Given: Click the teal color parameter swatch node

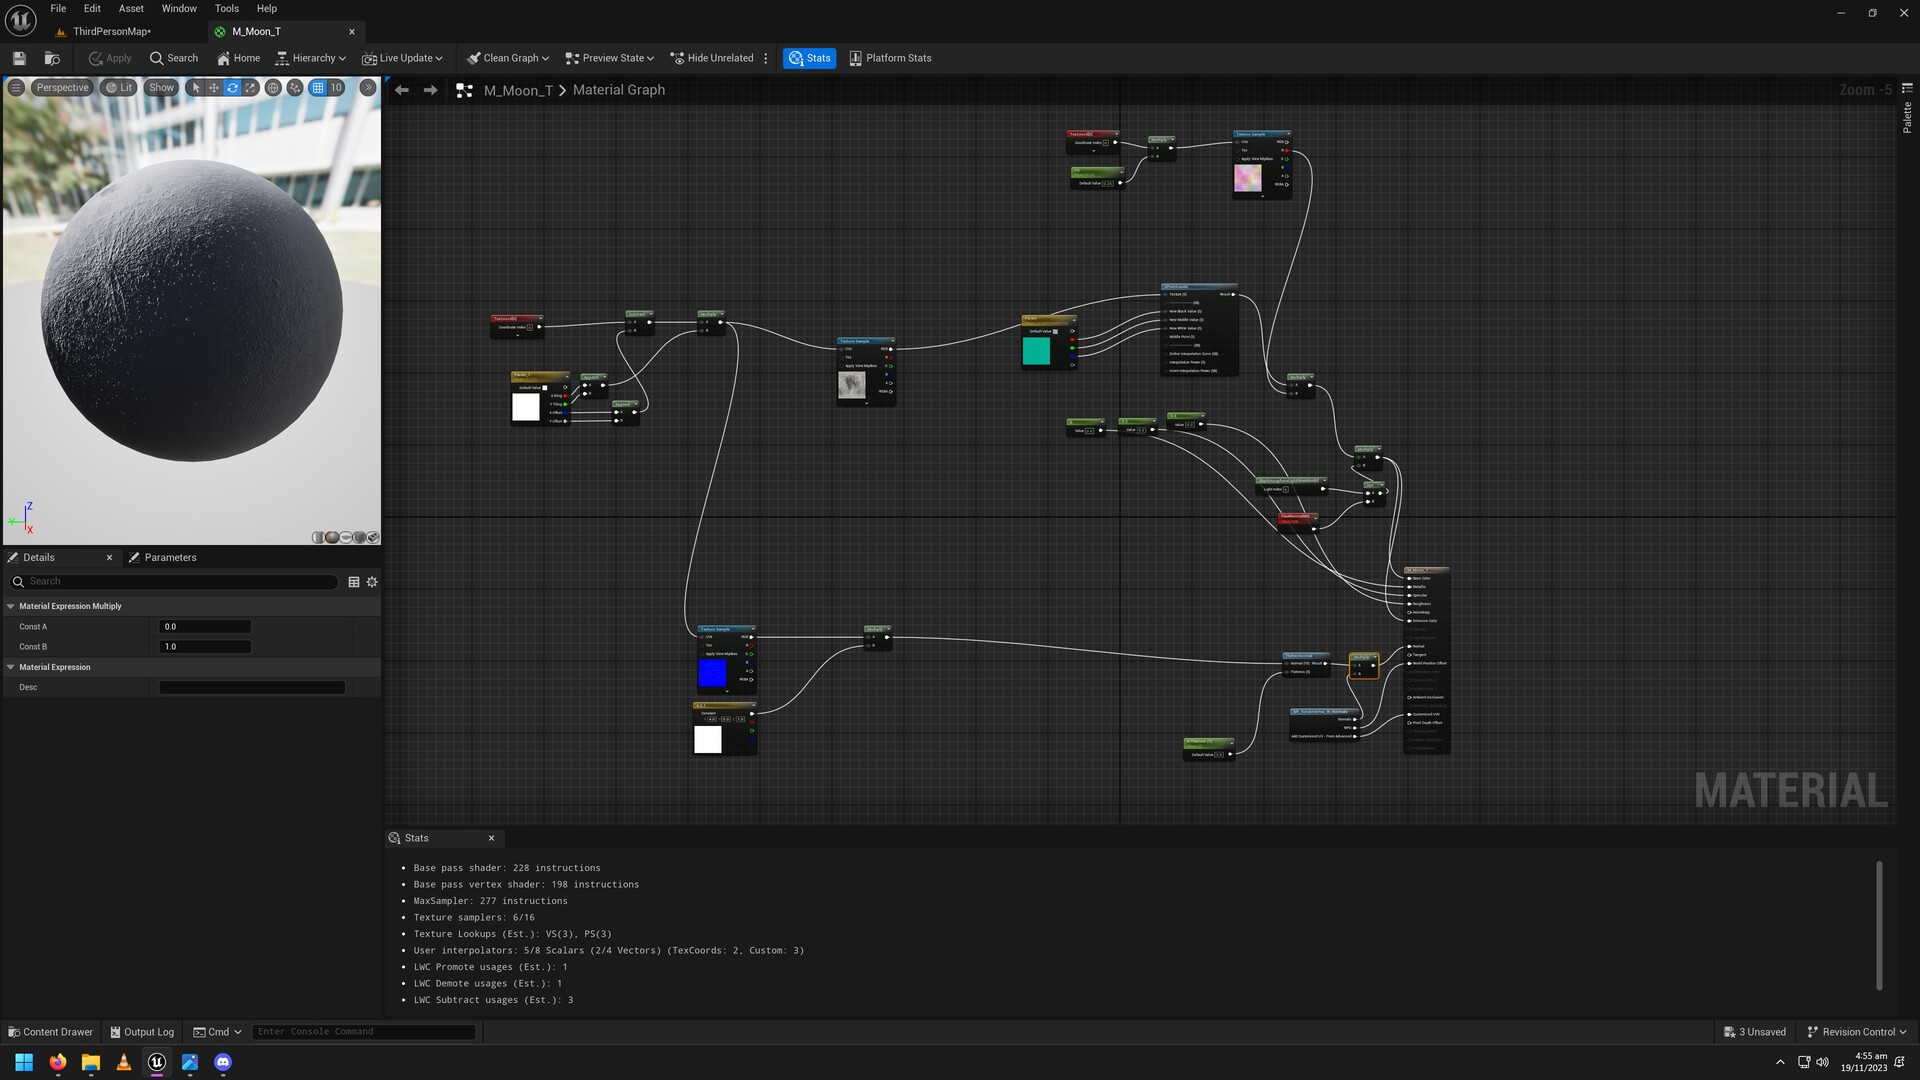Looking at the screenshot, I should (1036, 351).
